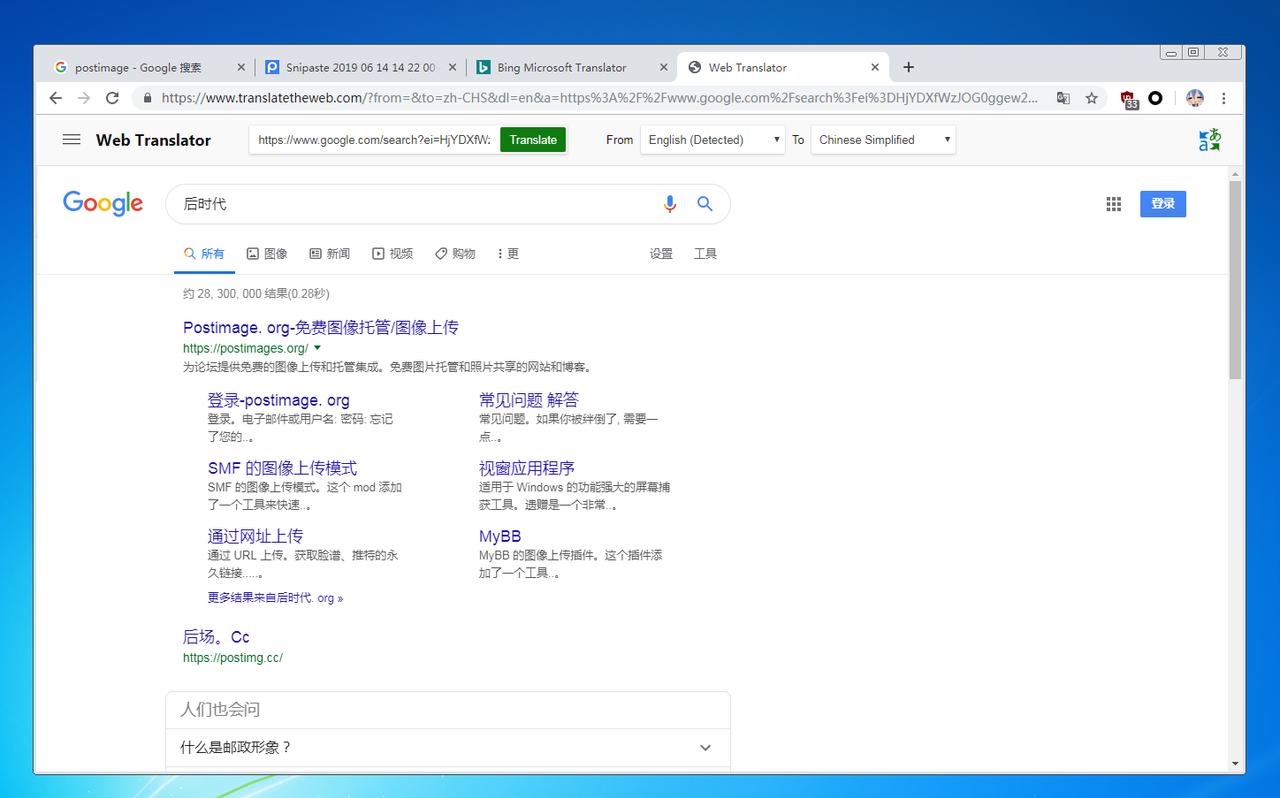Screen dimensions: 1280x798
Task: Click the 约 28,300,000 结果 count text
Action: pyautogui.click(x=256, y=294)
